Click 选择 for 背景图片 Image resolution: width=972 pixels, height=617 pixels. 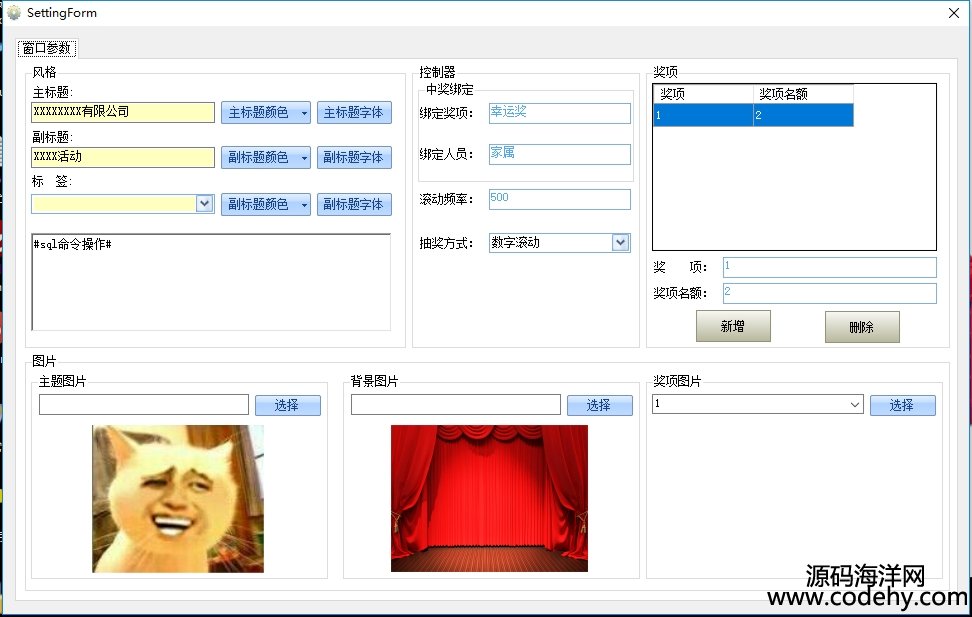tap(599, 406)
